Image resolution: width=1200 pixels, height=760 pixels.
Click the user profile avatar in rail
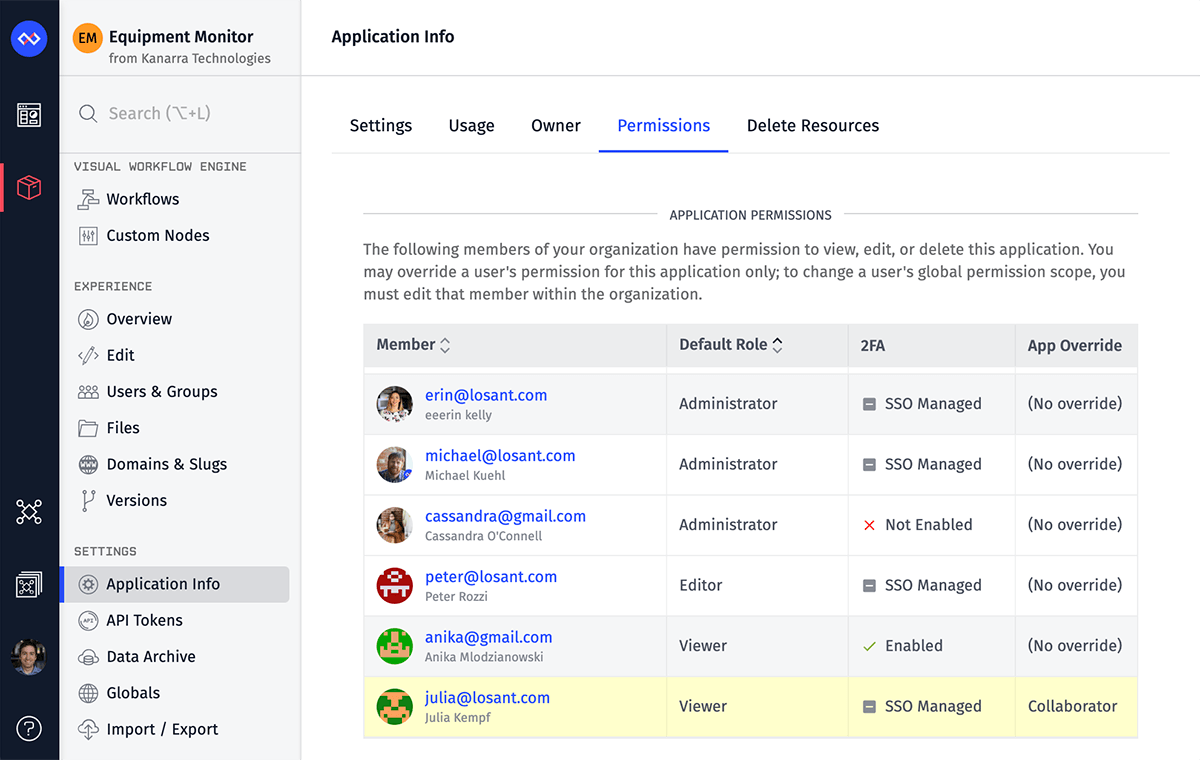point(29,657)
